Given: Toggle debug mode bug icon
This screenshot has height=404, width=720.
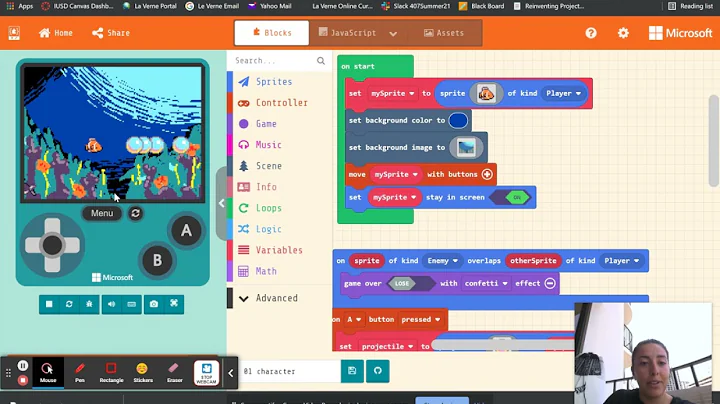Looking at the screenshot, I should [89, 304].
